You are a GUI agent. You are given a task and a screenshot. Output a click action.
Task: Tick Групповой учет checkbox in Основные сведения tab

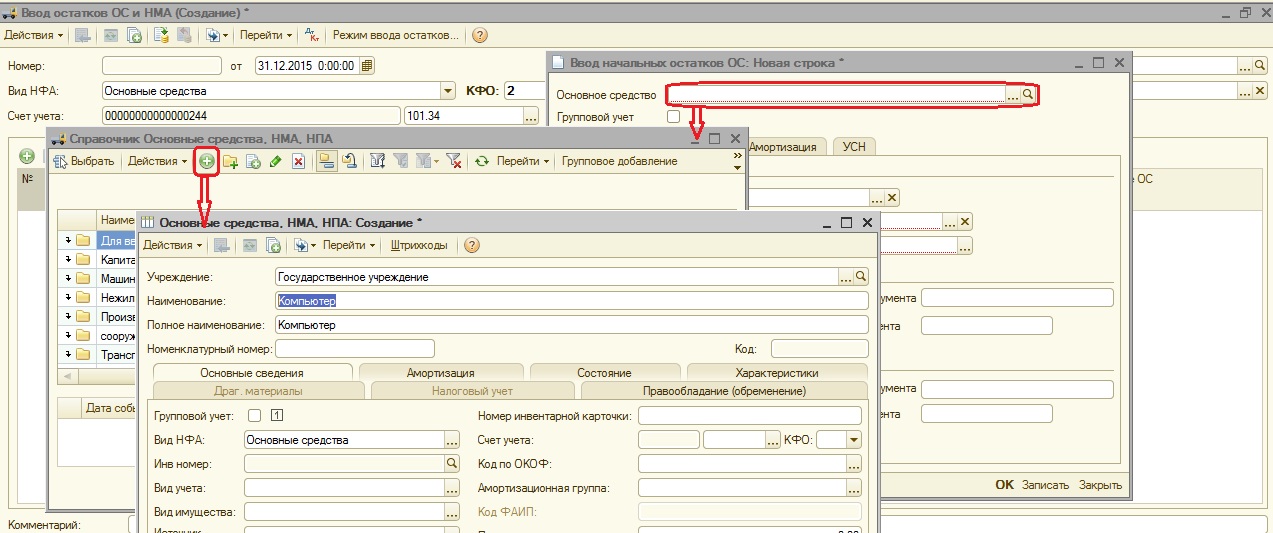point(254,416)
